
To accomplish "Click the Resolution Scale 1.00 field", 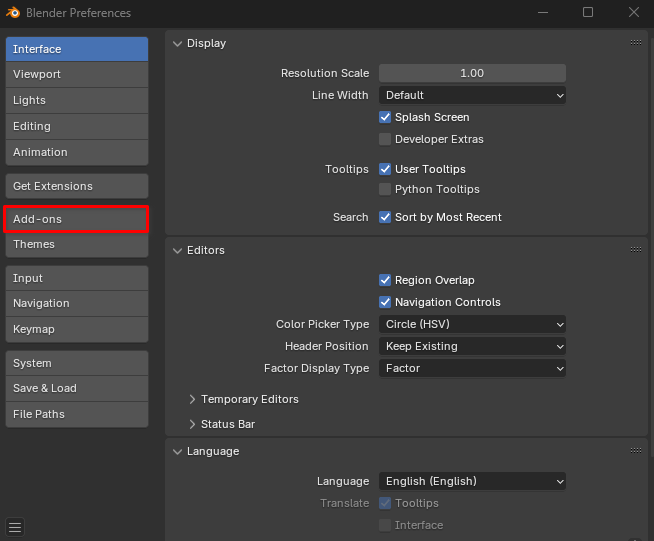I will [x=472, y=73].
